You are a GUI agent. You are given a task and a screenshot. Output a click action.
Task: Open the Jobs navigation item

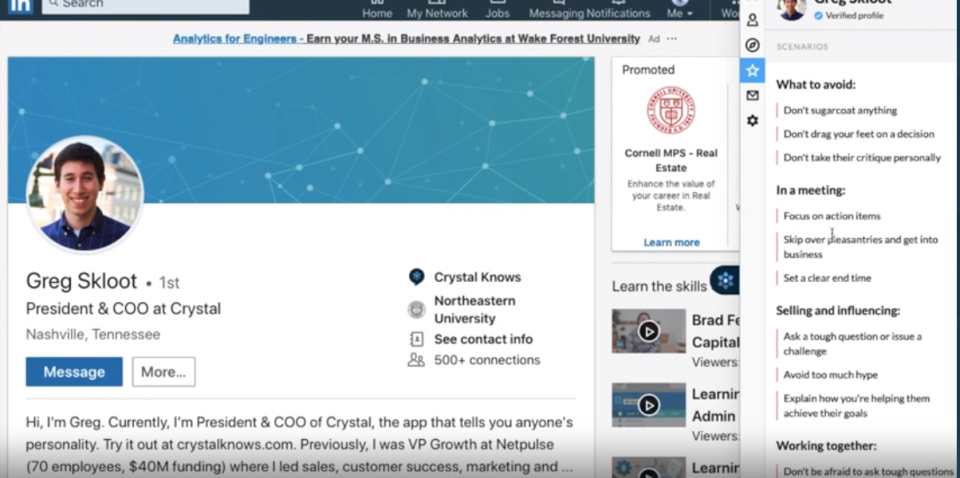point(497,13)
